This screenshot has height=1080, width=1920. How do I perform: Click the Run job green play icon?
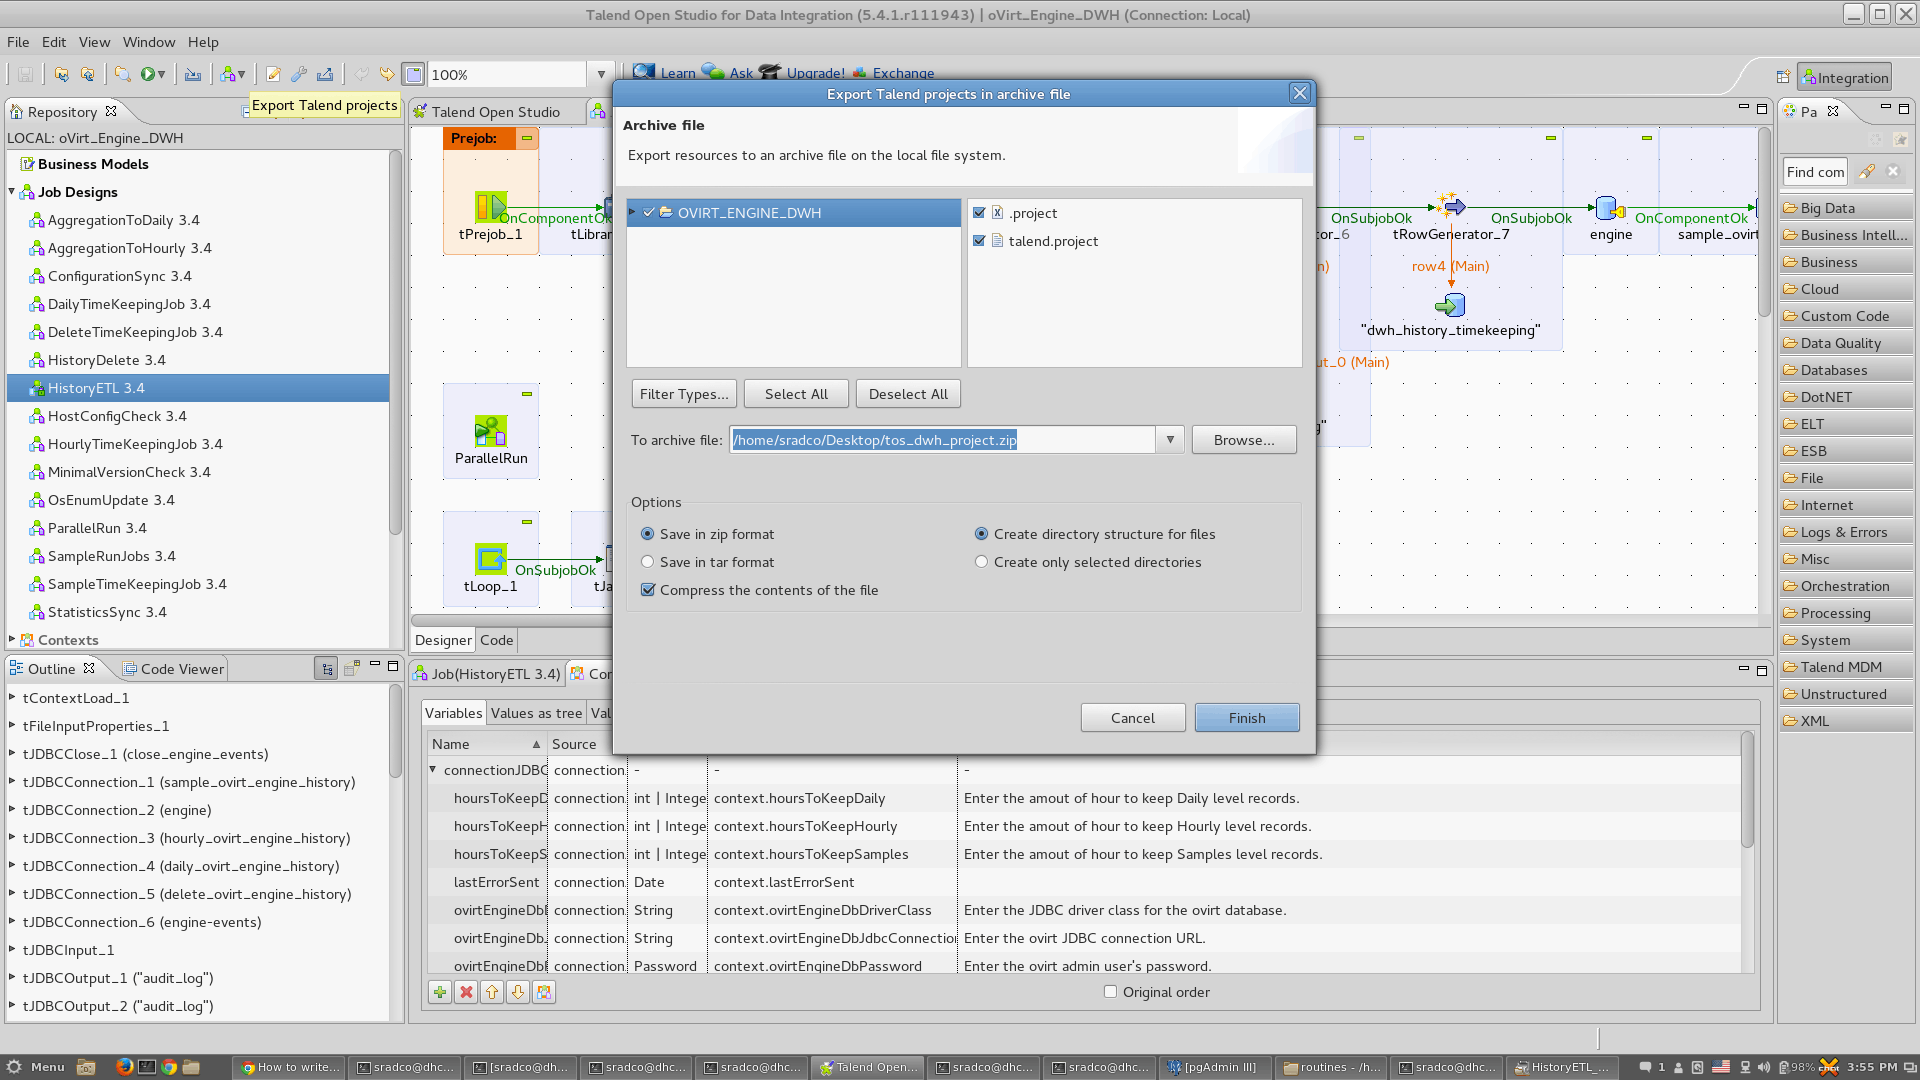(x=148, y=74)
